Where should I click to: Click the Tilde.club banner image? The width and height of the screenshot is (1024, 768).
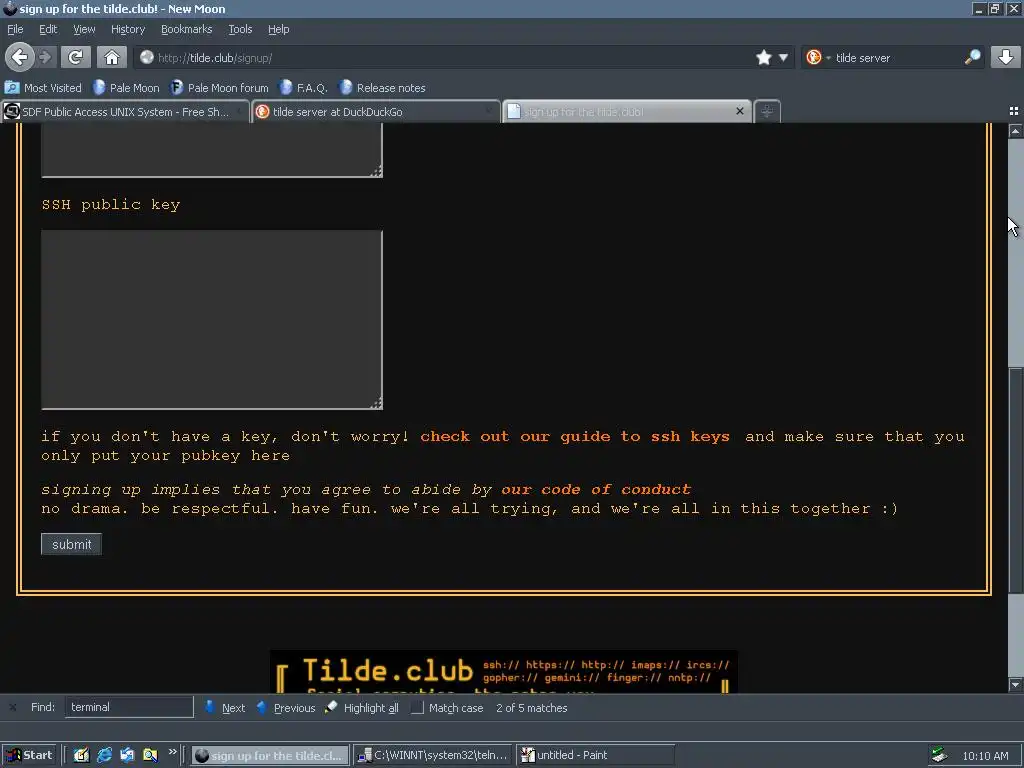[x=504, y=671]
